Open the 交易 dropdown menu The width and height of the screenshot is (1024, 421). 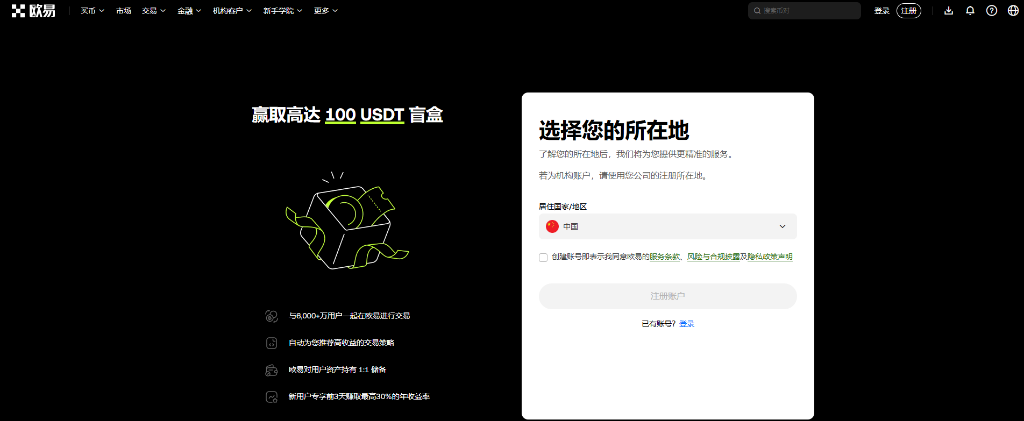click(153, 11)
